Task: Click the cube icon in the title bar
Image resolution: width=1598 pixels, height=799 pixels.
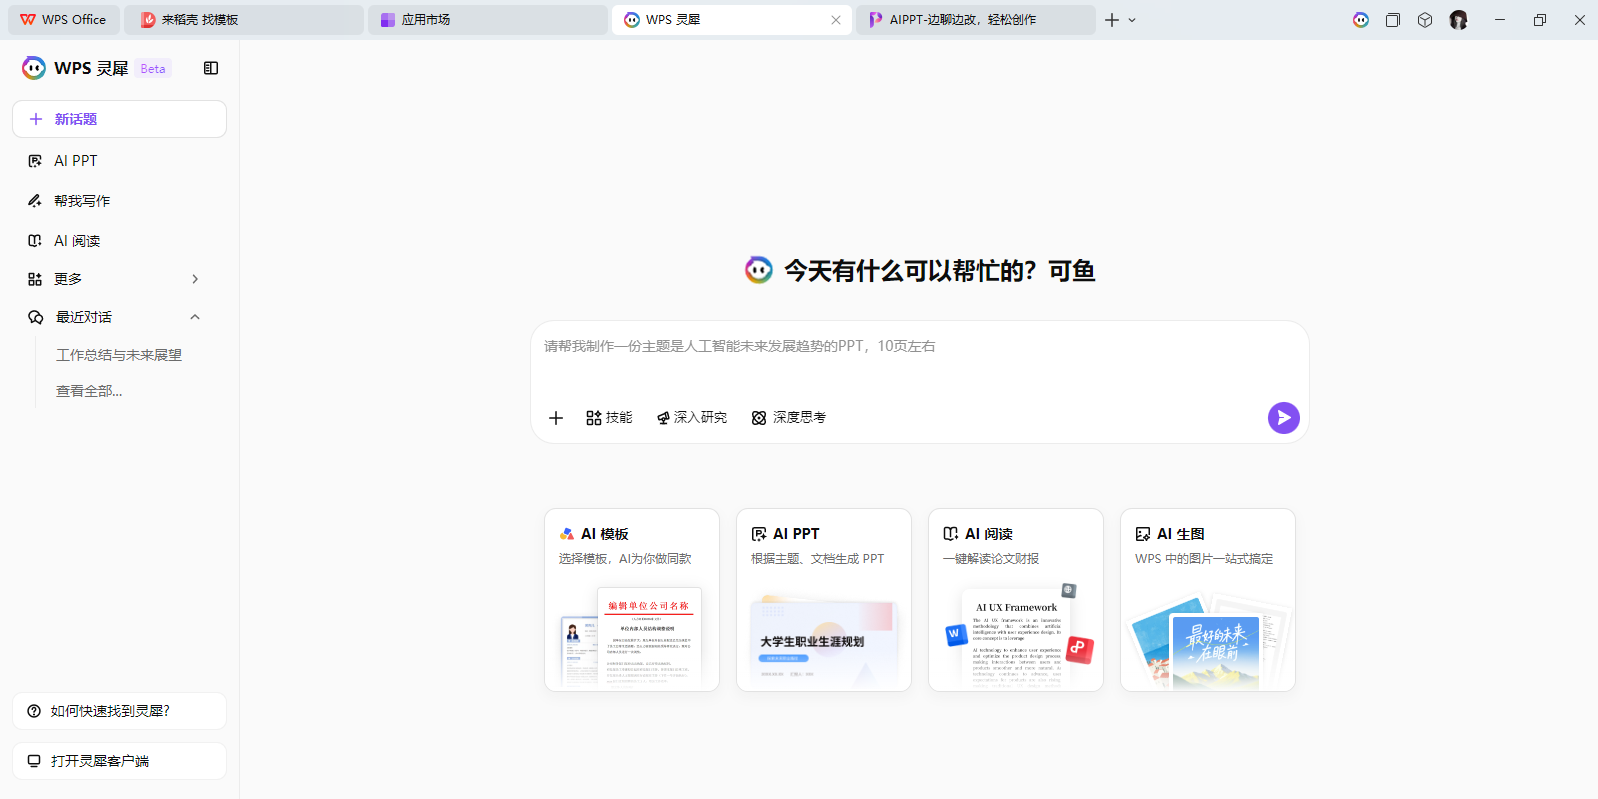Action: click(x=1425, y=20)
